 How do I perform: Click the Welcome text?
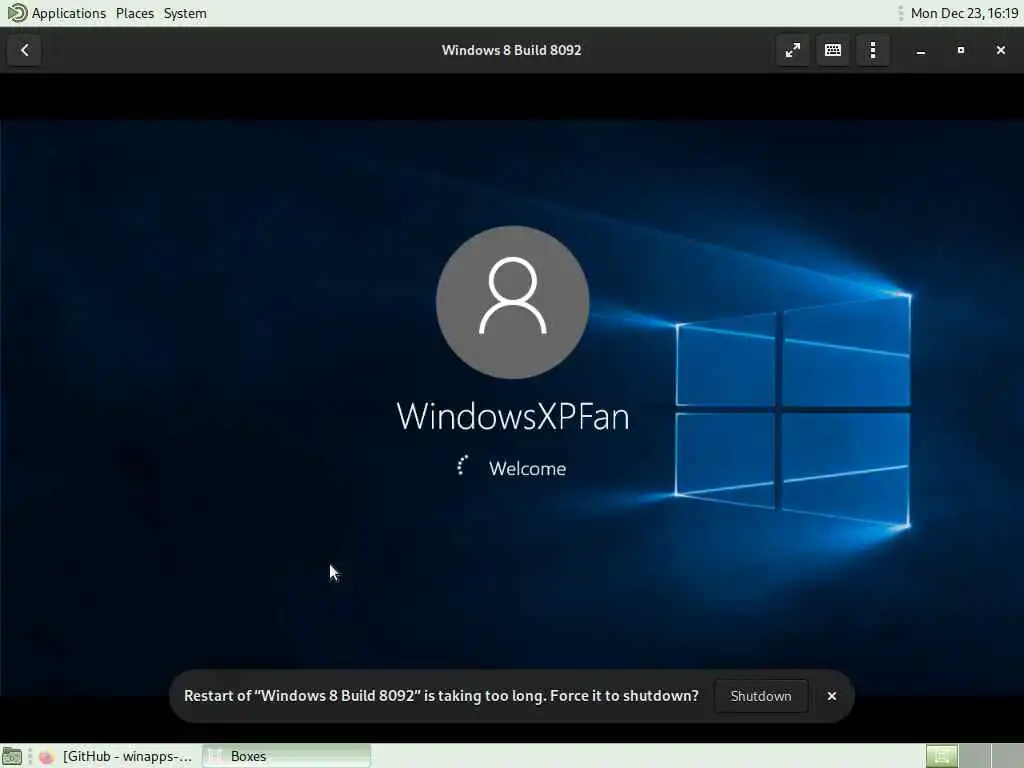[x=528, y=468]
